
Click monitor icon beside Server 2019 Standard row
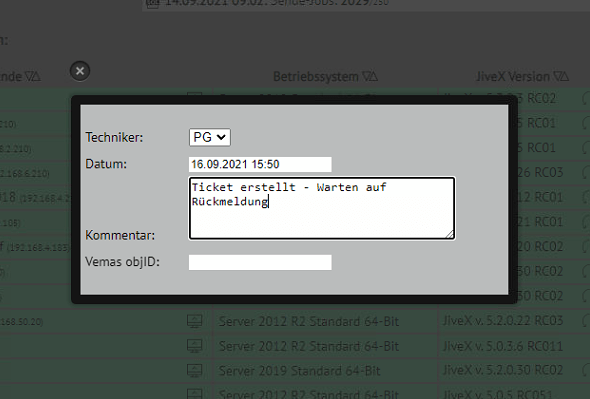pyautogui.click(x=195, y=370)
